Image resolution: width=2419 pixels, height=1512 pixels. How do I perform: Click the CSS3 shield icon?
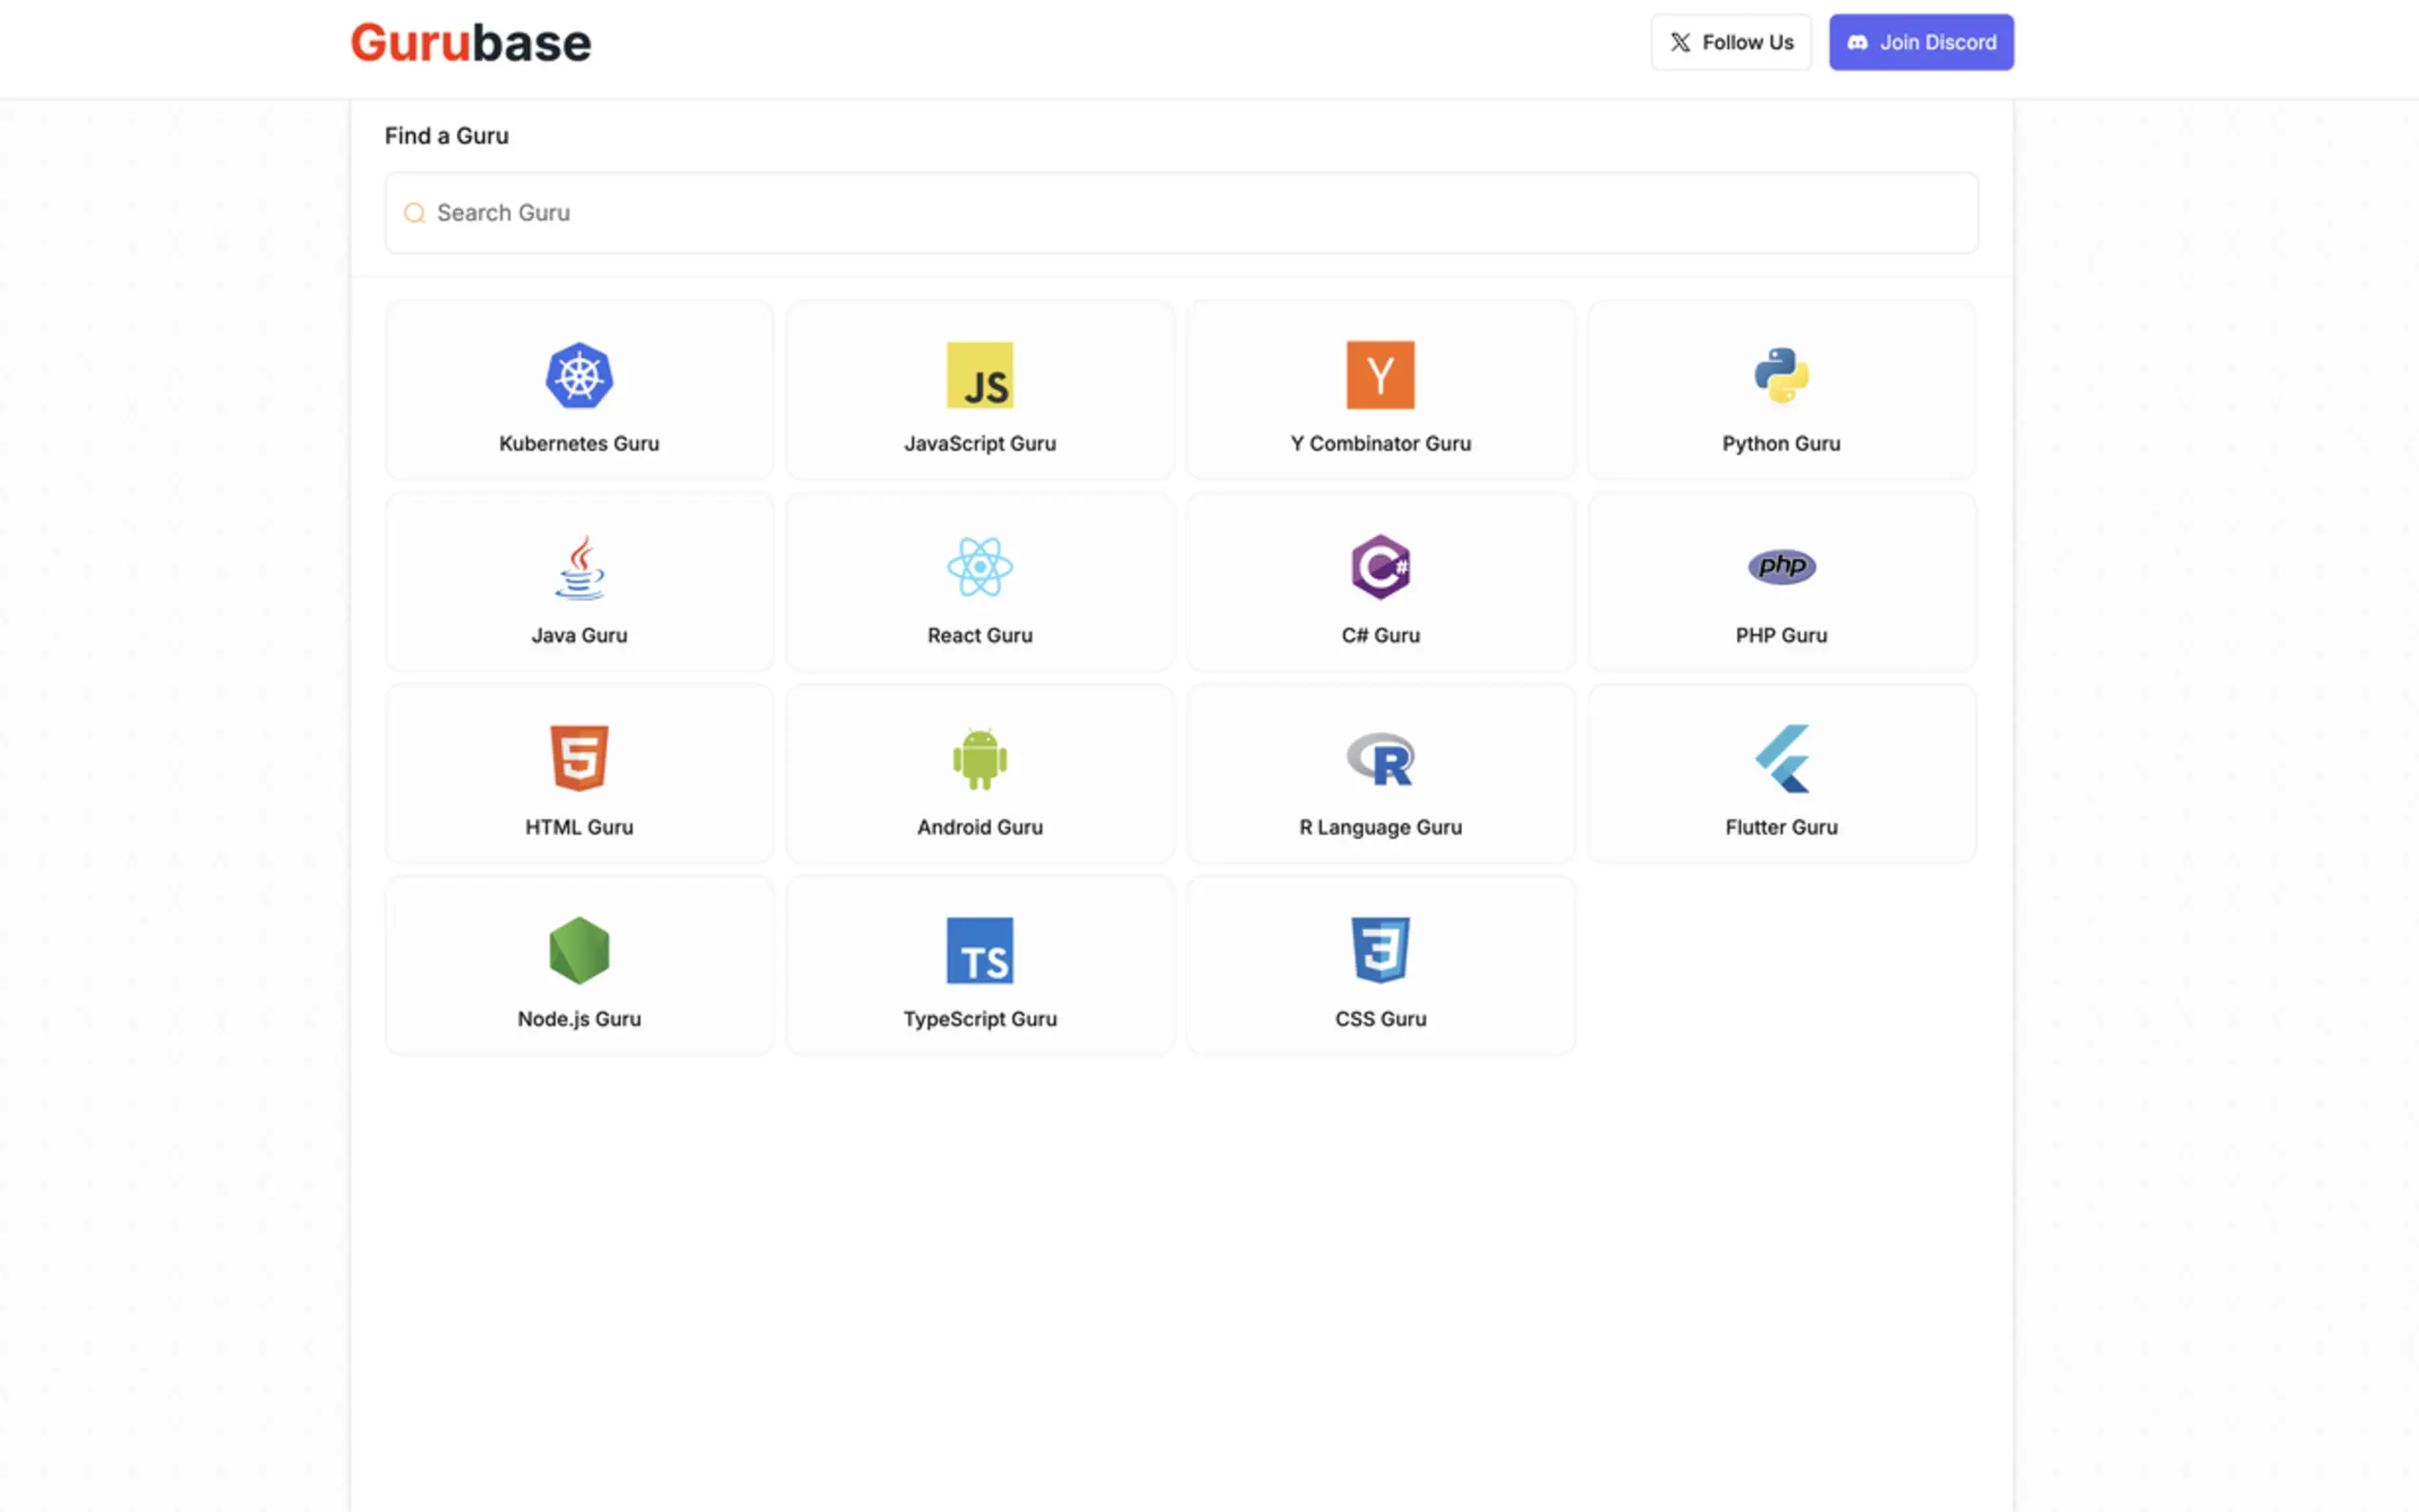point(1380,950)
